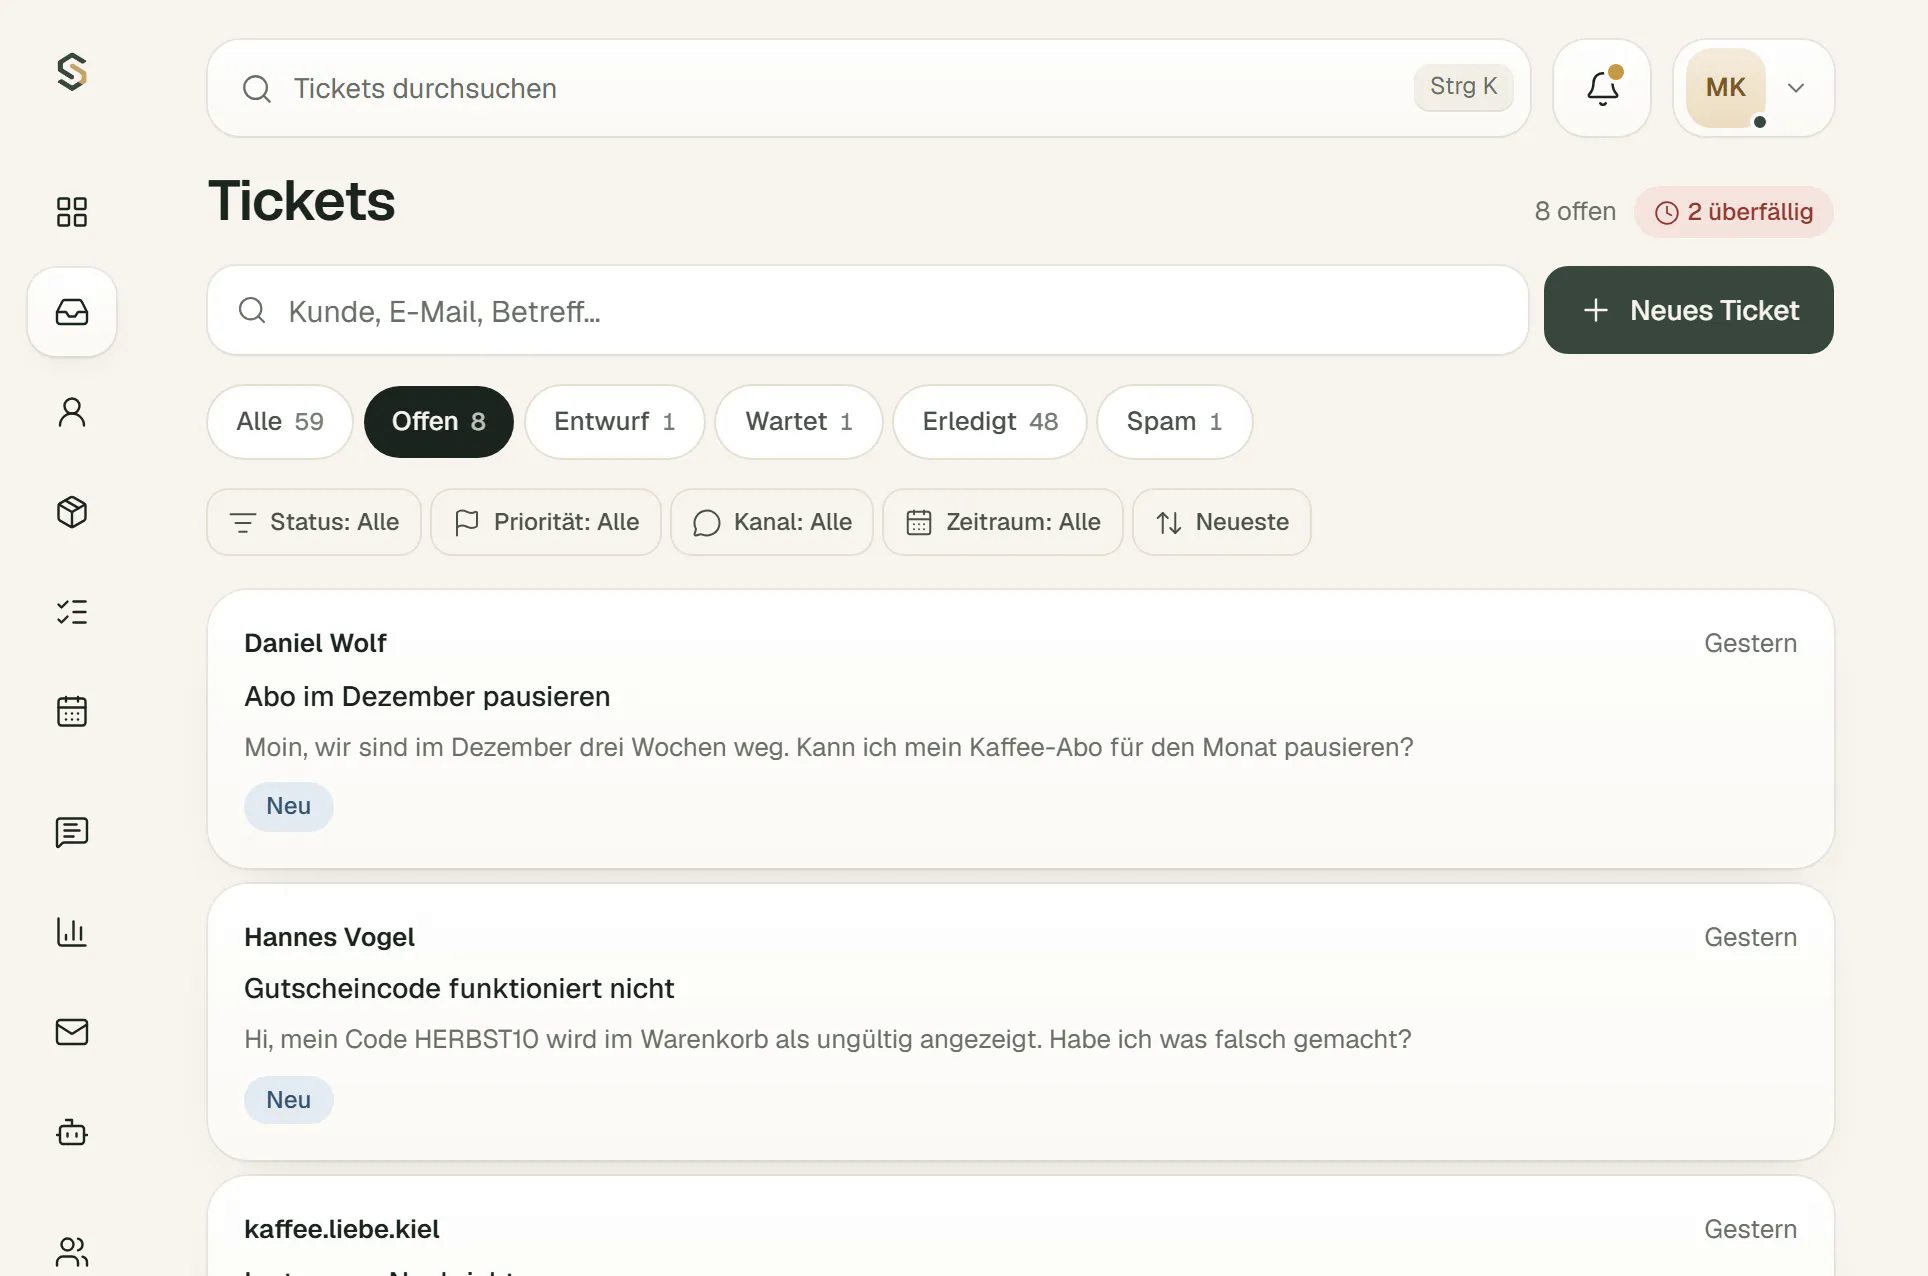Open the notifications bell
Viewport: 1928px width, 1276px height.
(x=1602, y=88)
